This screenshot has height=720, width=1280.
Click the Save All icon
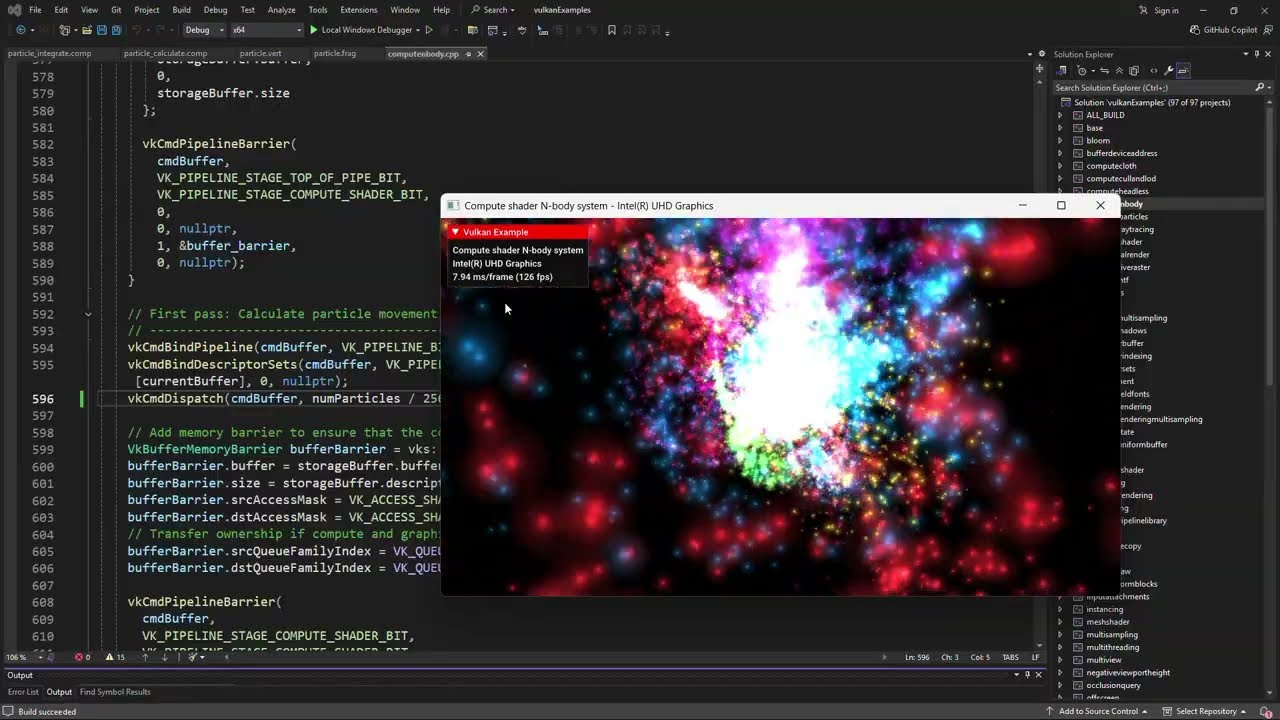click(117, 30)
